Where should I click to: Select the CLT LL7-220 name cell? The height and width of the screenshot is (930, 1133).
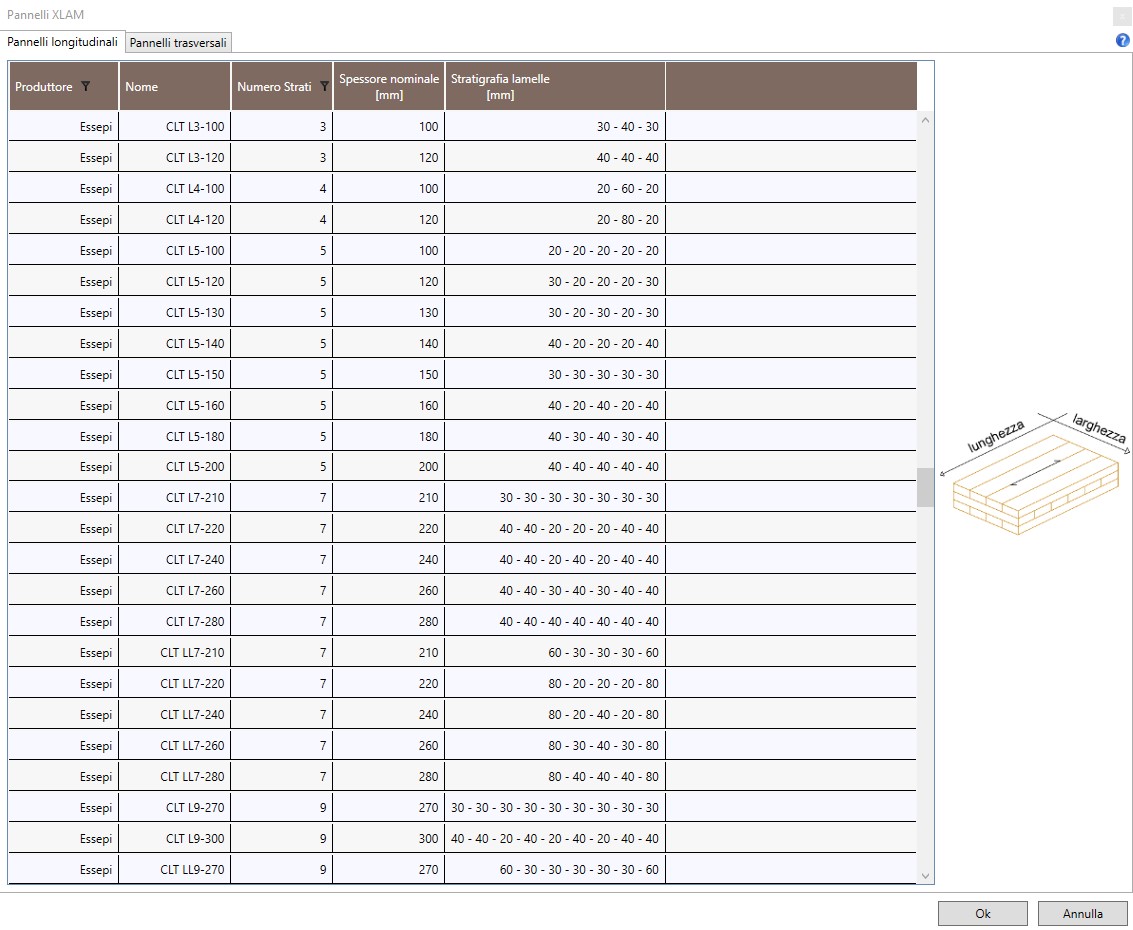pos(175,684)
